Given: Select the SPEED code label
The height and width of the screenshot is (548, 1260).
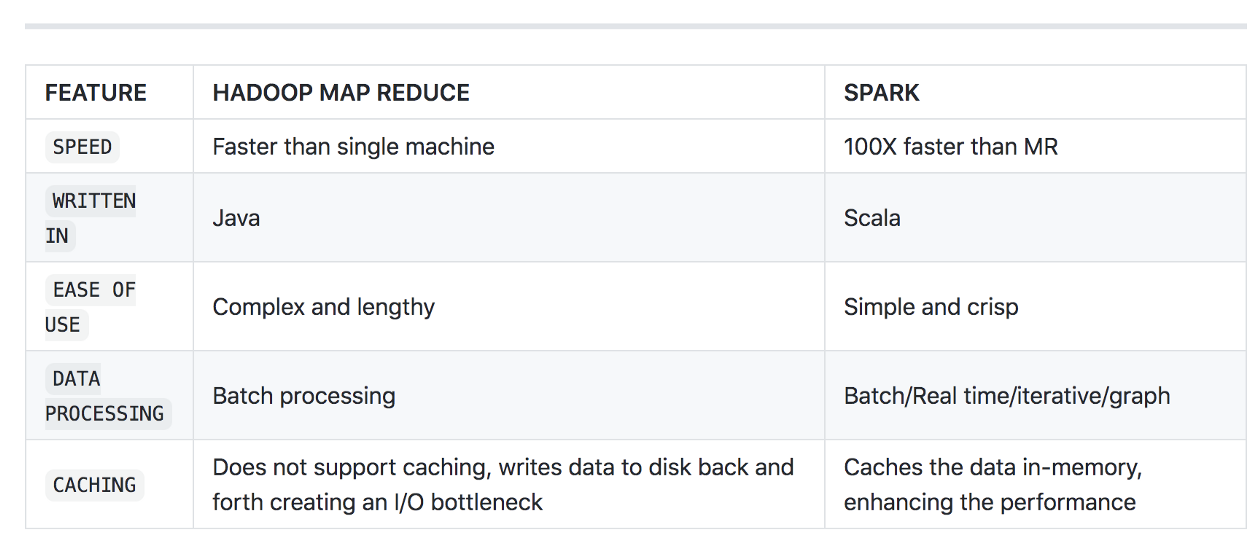Looking at the screenshot, I should (82, 147).
